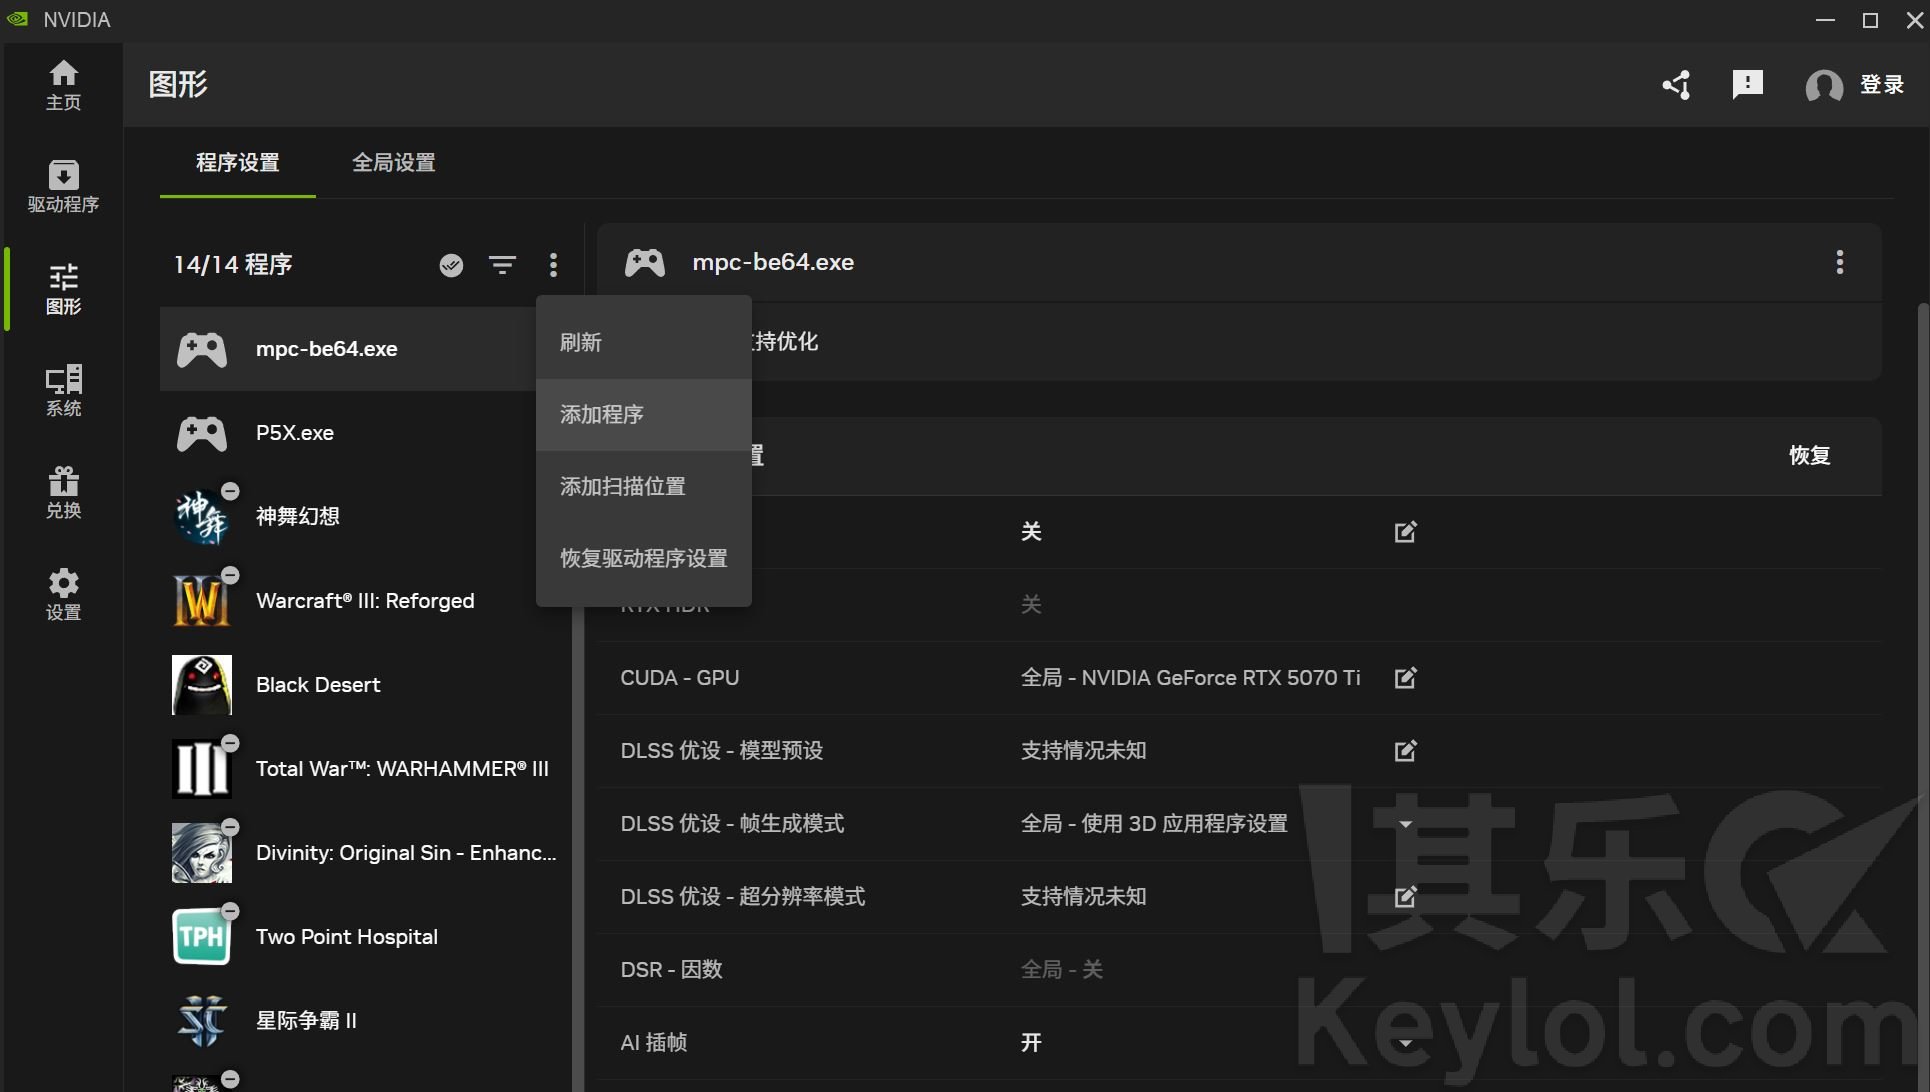Choose 添加程序 from the menu
The image size is (1930, 1092).
[602, 414]
